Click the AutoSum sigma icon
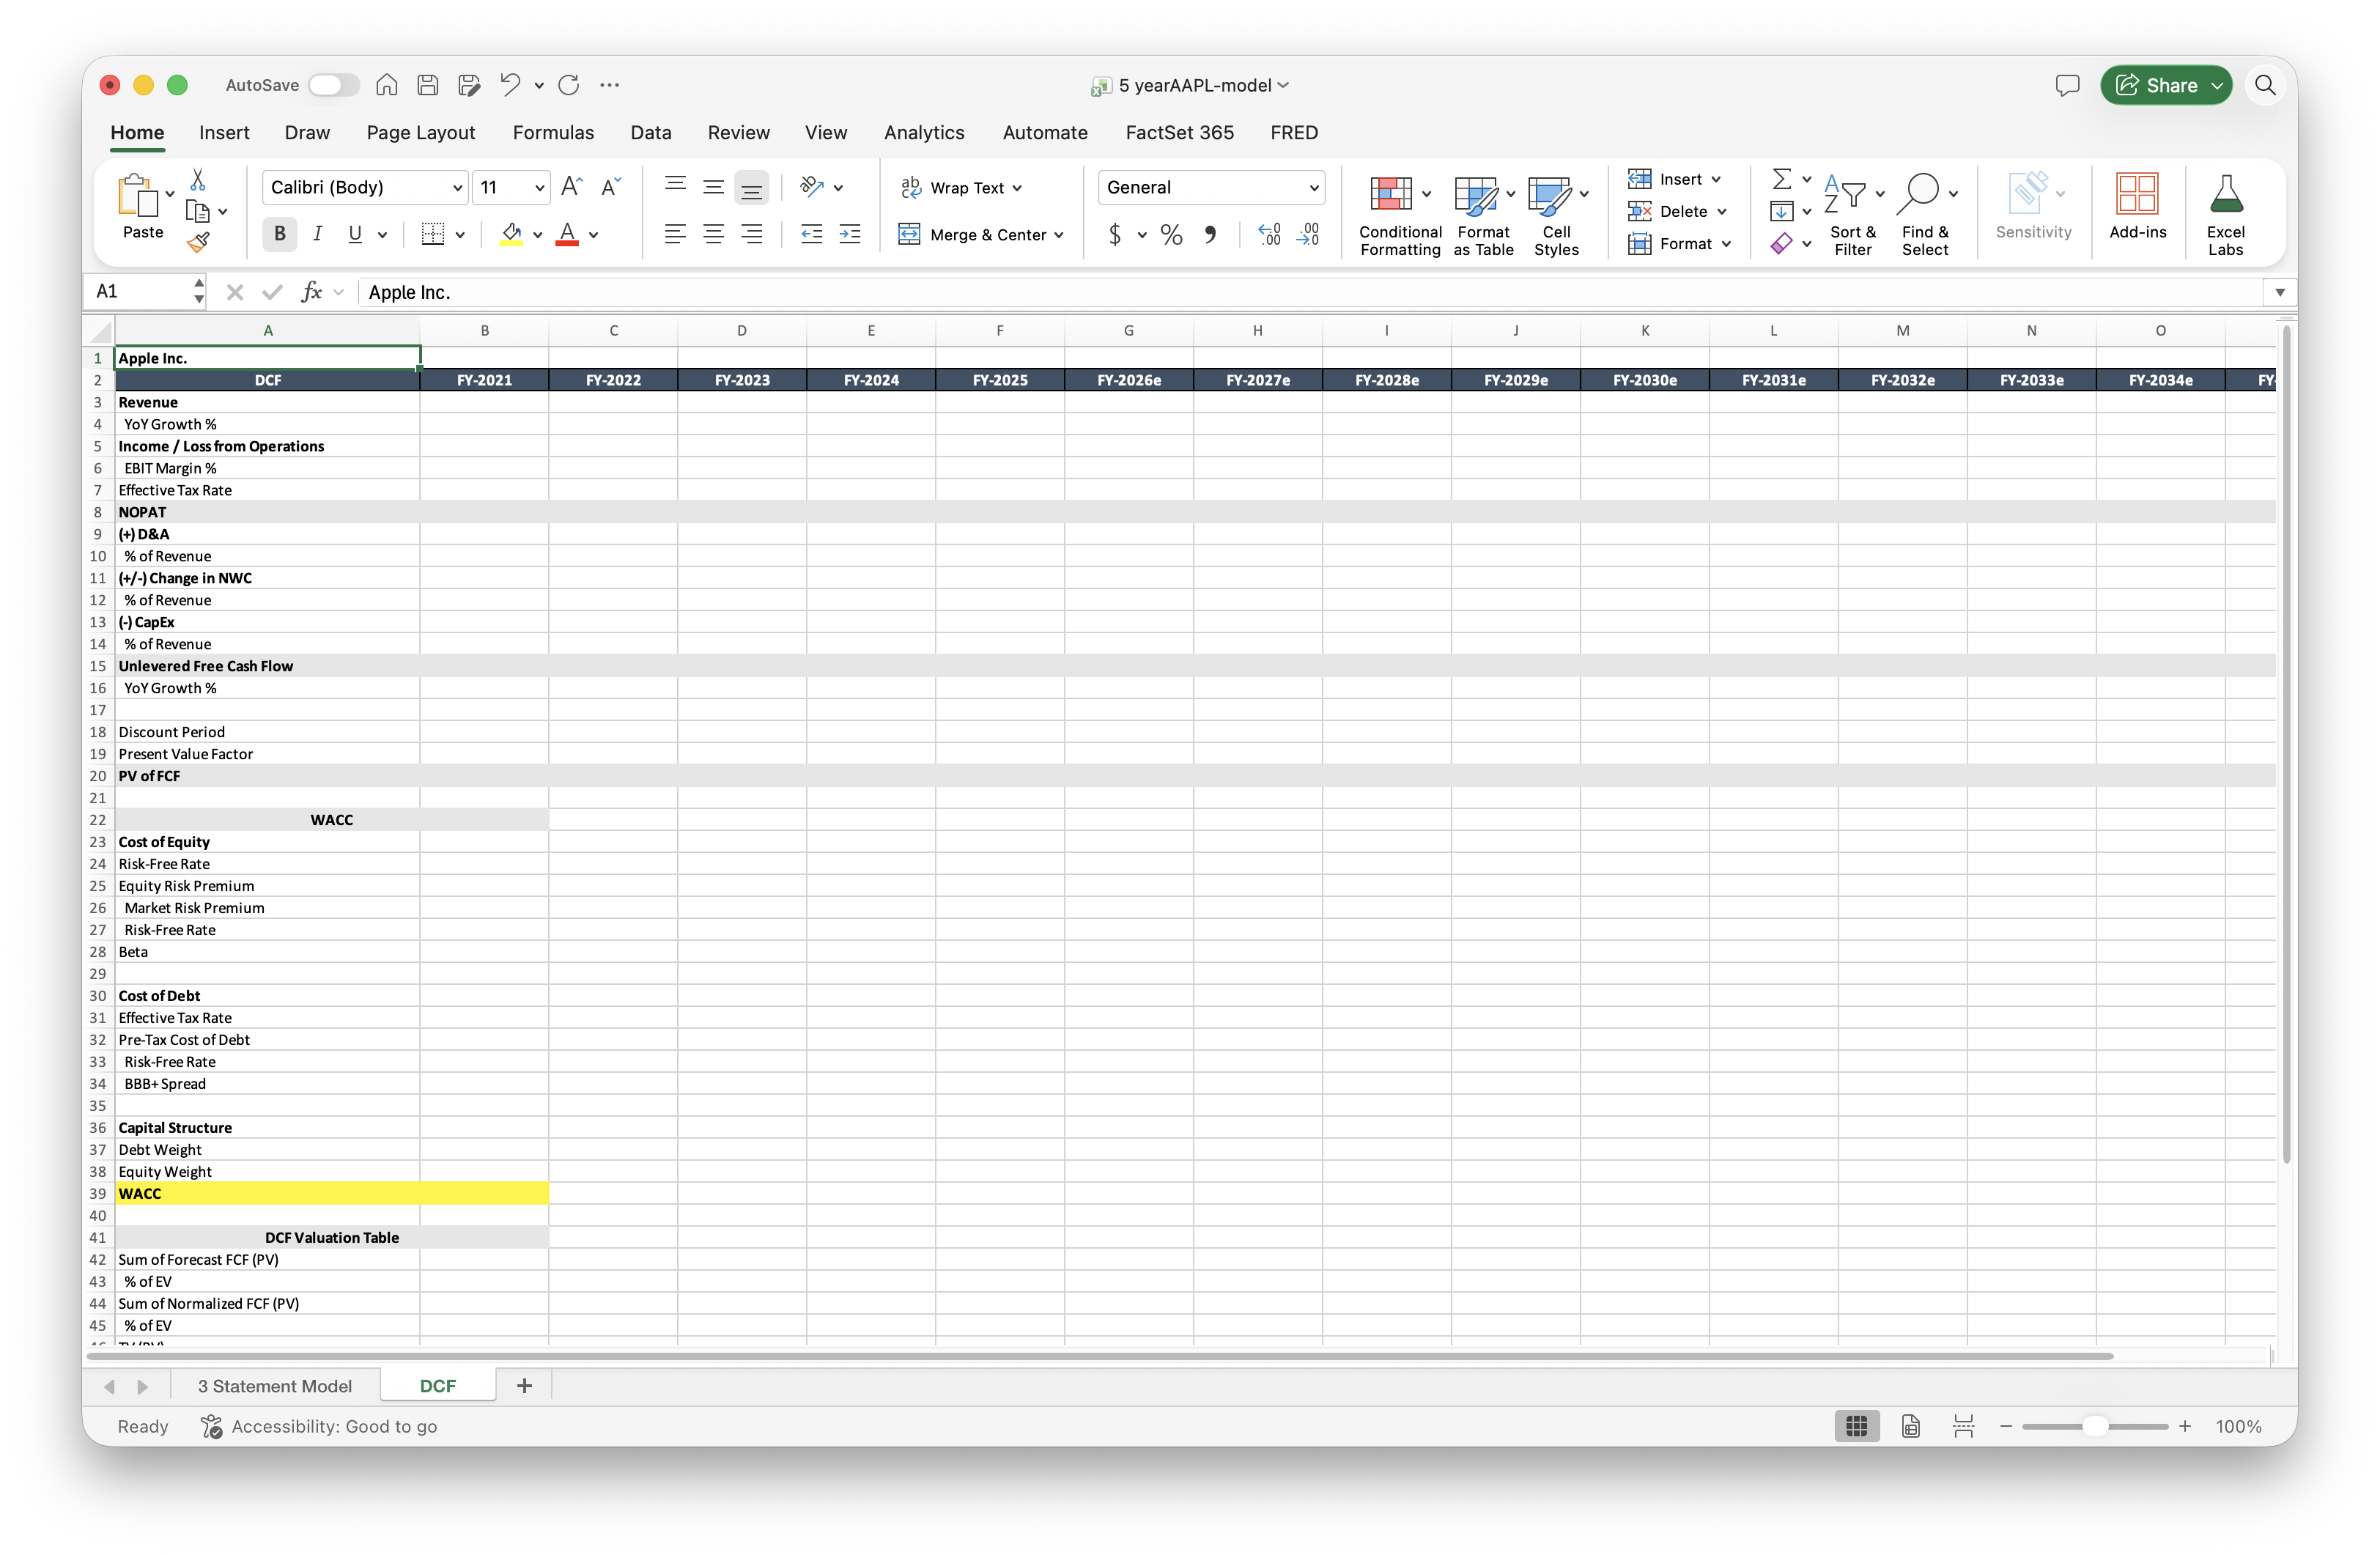Image resolution: width=2380 pixels, height=1555 pixels. (x=1782, y=179)
